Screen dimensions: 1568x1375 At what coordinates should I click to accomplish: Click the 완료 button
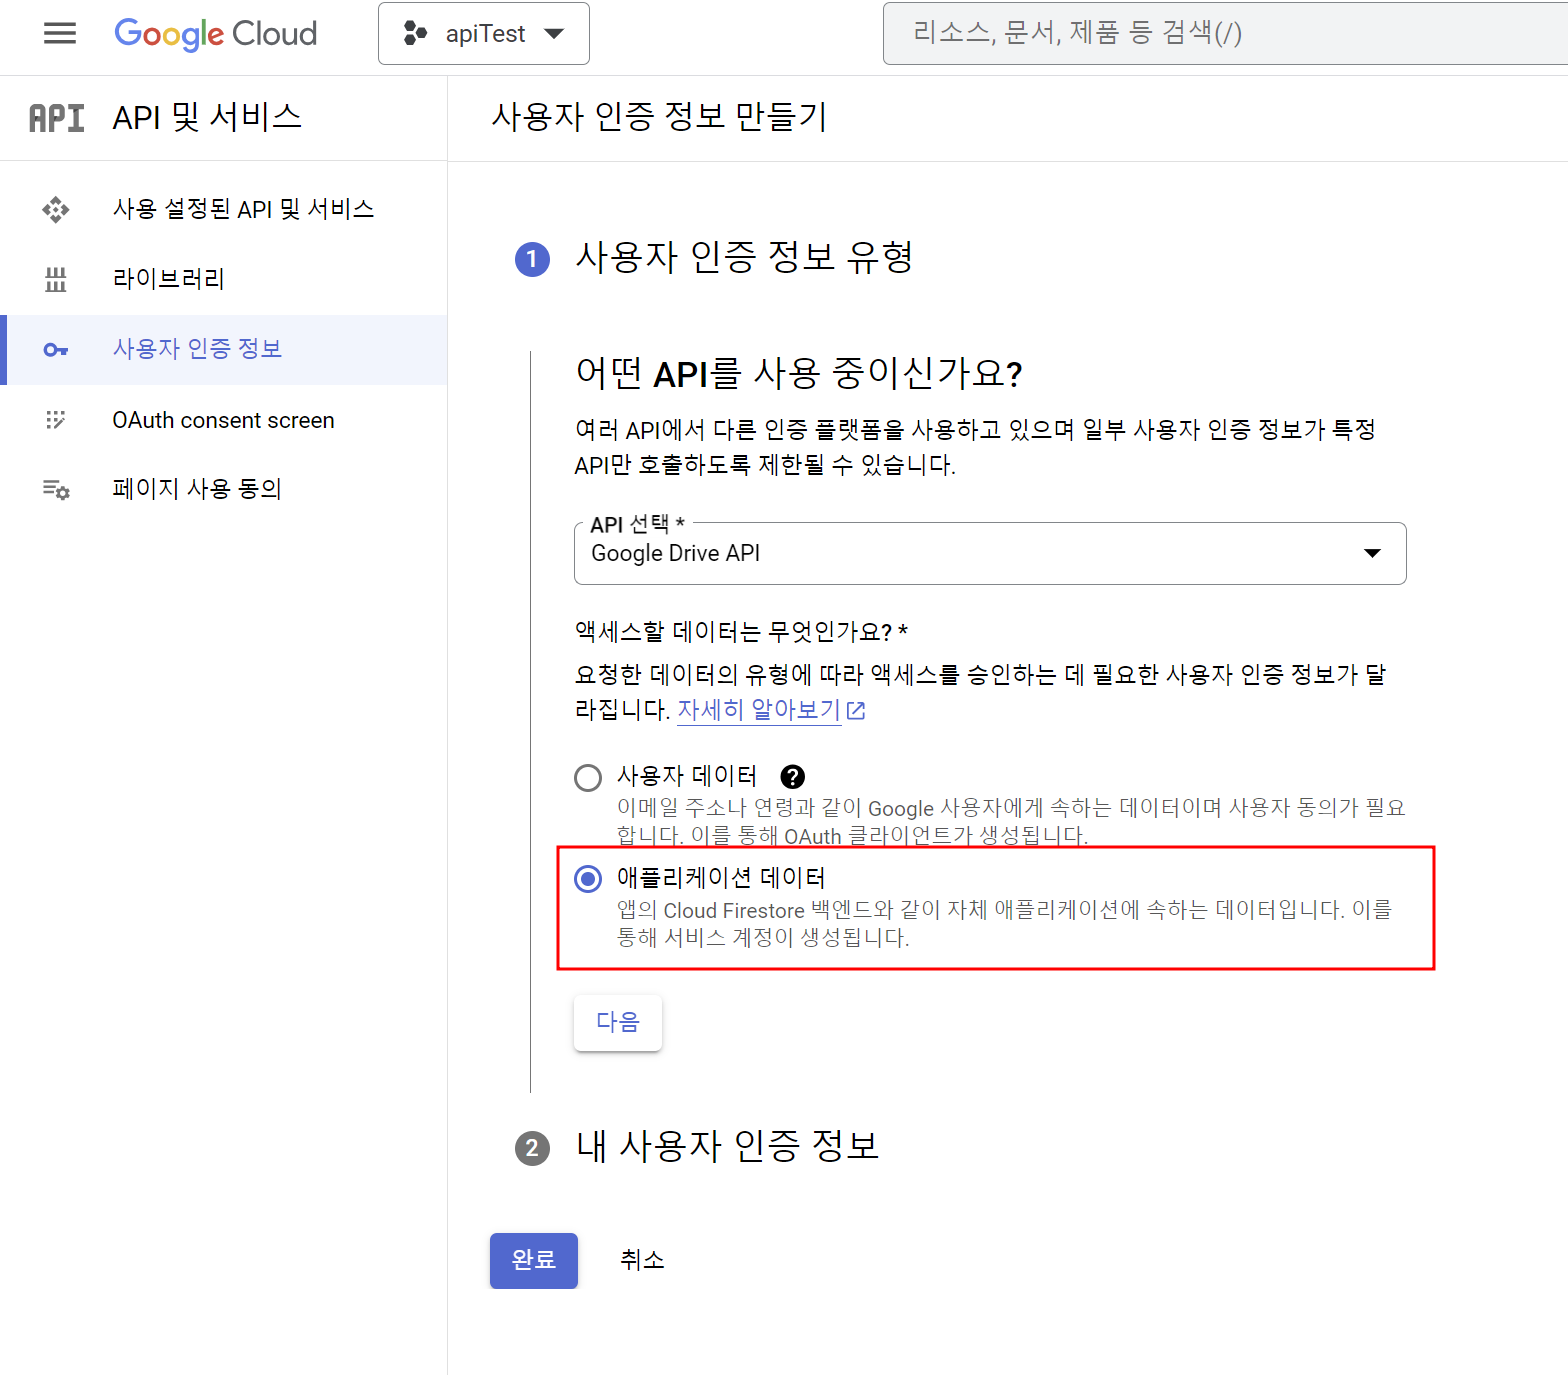pos(534,1261)
